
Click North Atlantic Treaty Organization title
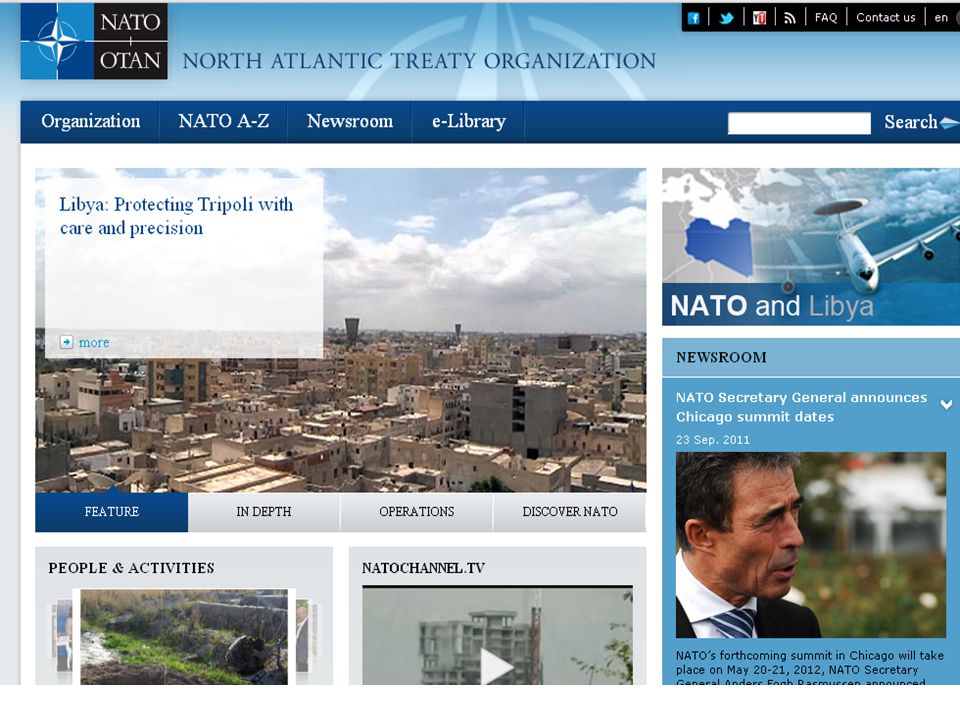[419, 61]
